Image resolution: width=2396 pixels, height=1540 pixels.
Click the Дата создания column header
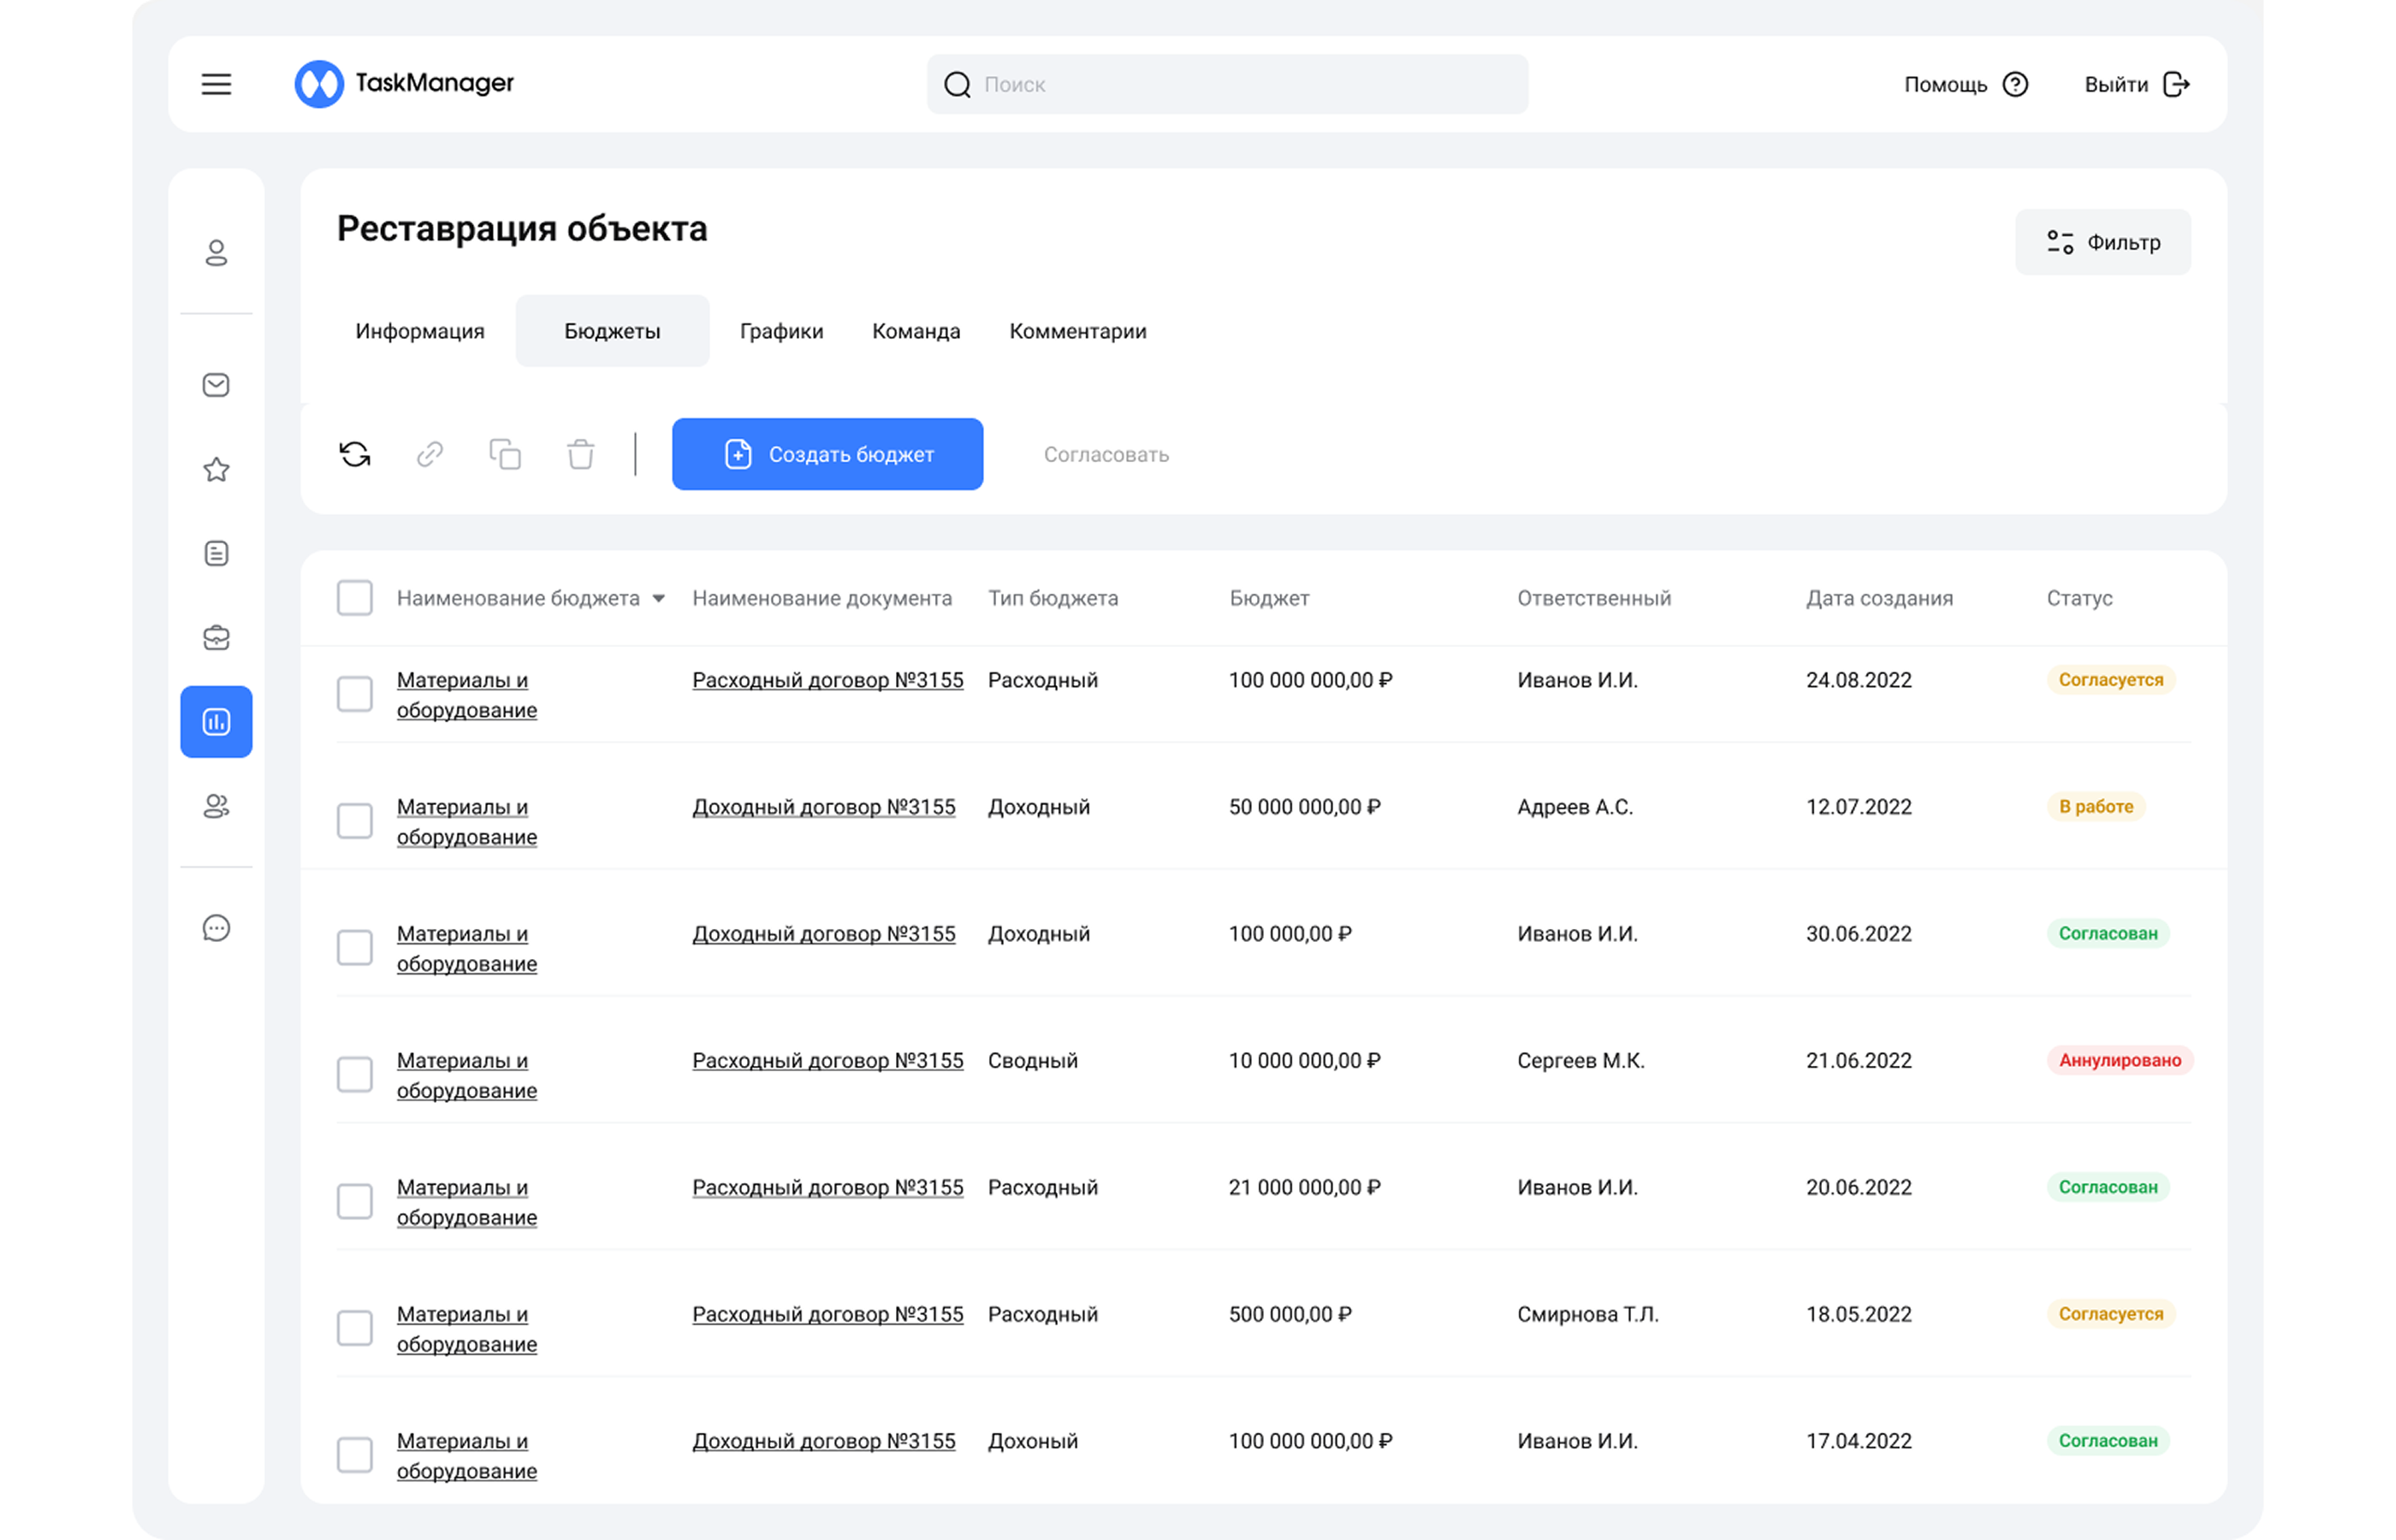[1878, 598]
